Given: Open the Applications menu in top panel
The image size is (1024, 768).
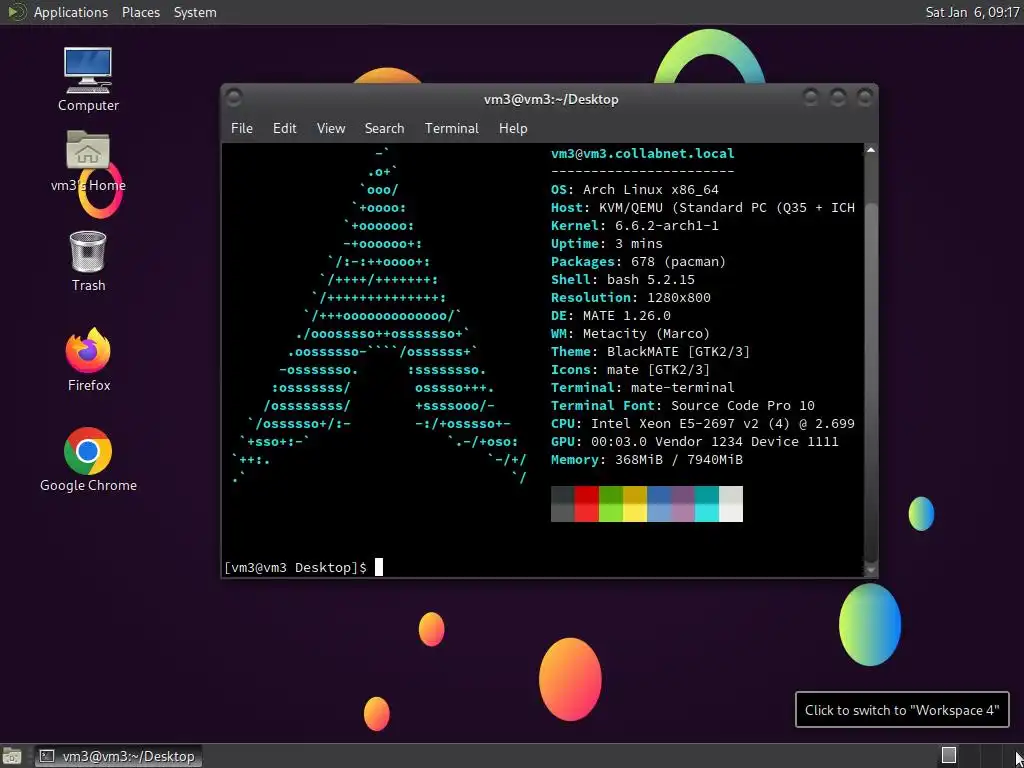Looking at the screenshot, I should (71, 12).
